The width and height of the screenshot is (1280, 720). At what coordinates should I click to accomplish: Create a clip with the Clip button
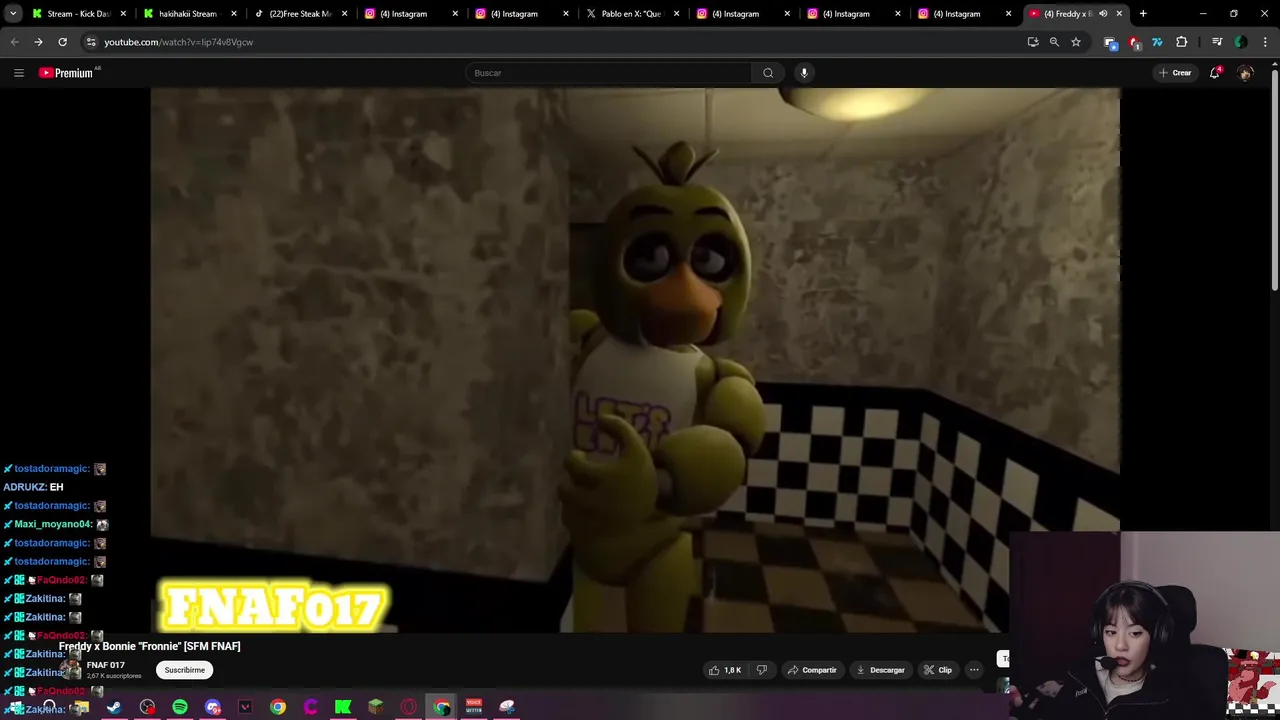(x=938, y=670)
